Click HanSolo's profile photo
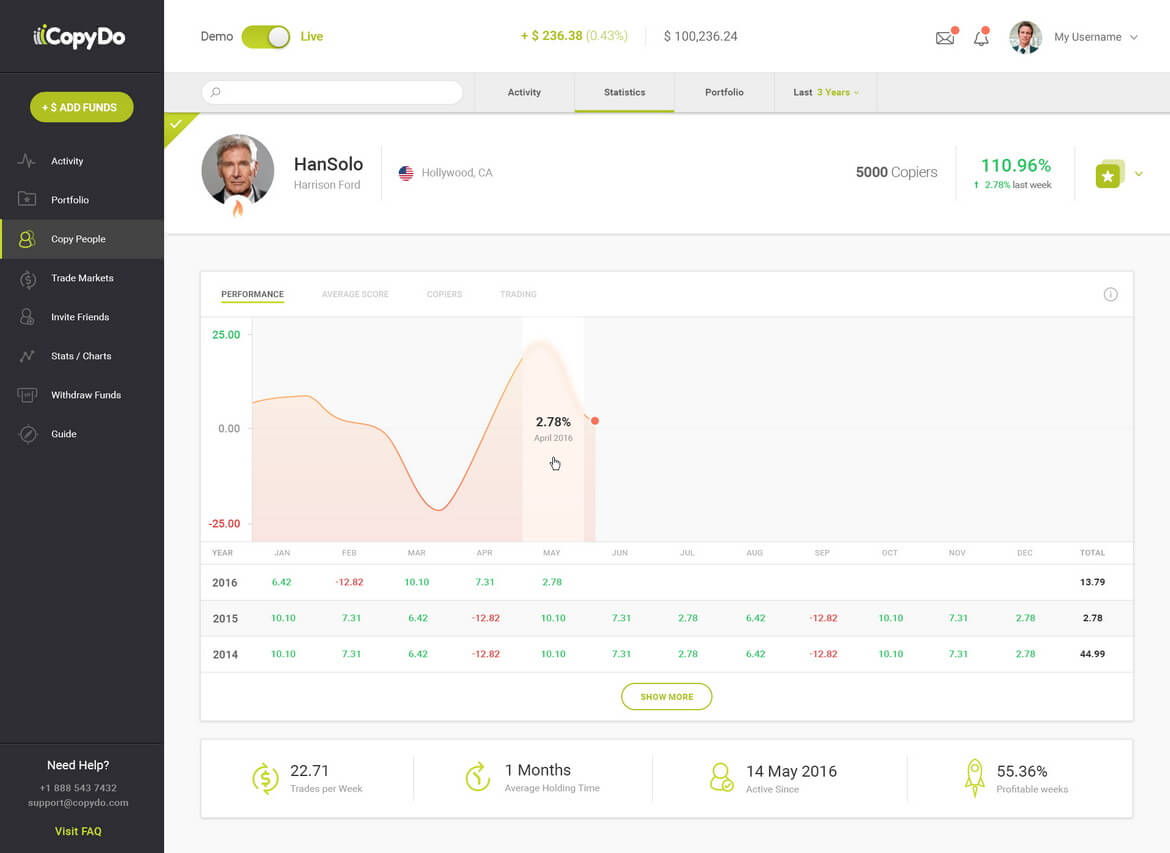Screen dimensions: 1170x853 point(238,170)
